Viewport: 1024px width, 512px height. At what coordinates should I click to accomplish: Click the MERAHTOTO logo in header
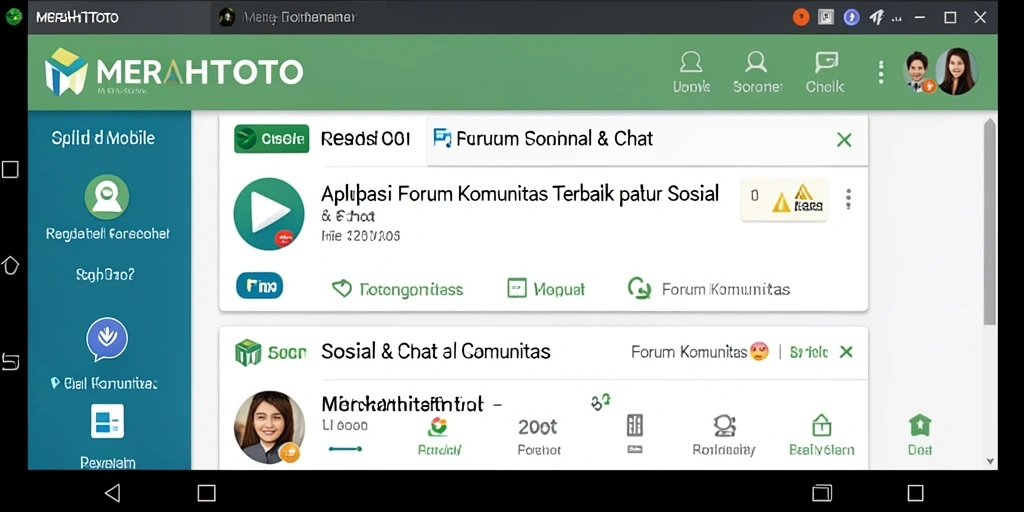pyautogui.click(x=174, y=71)
